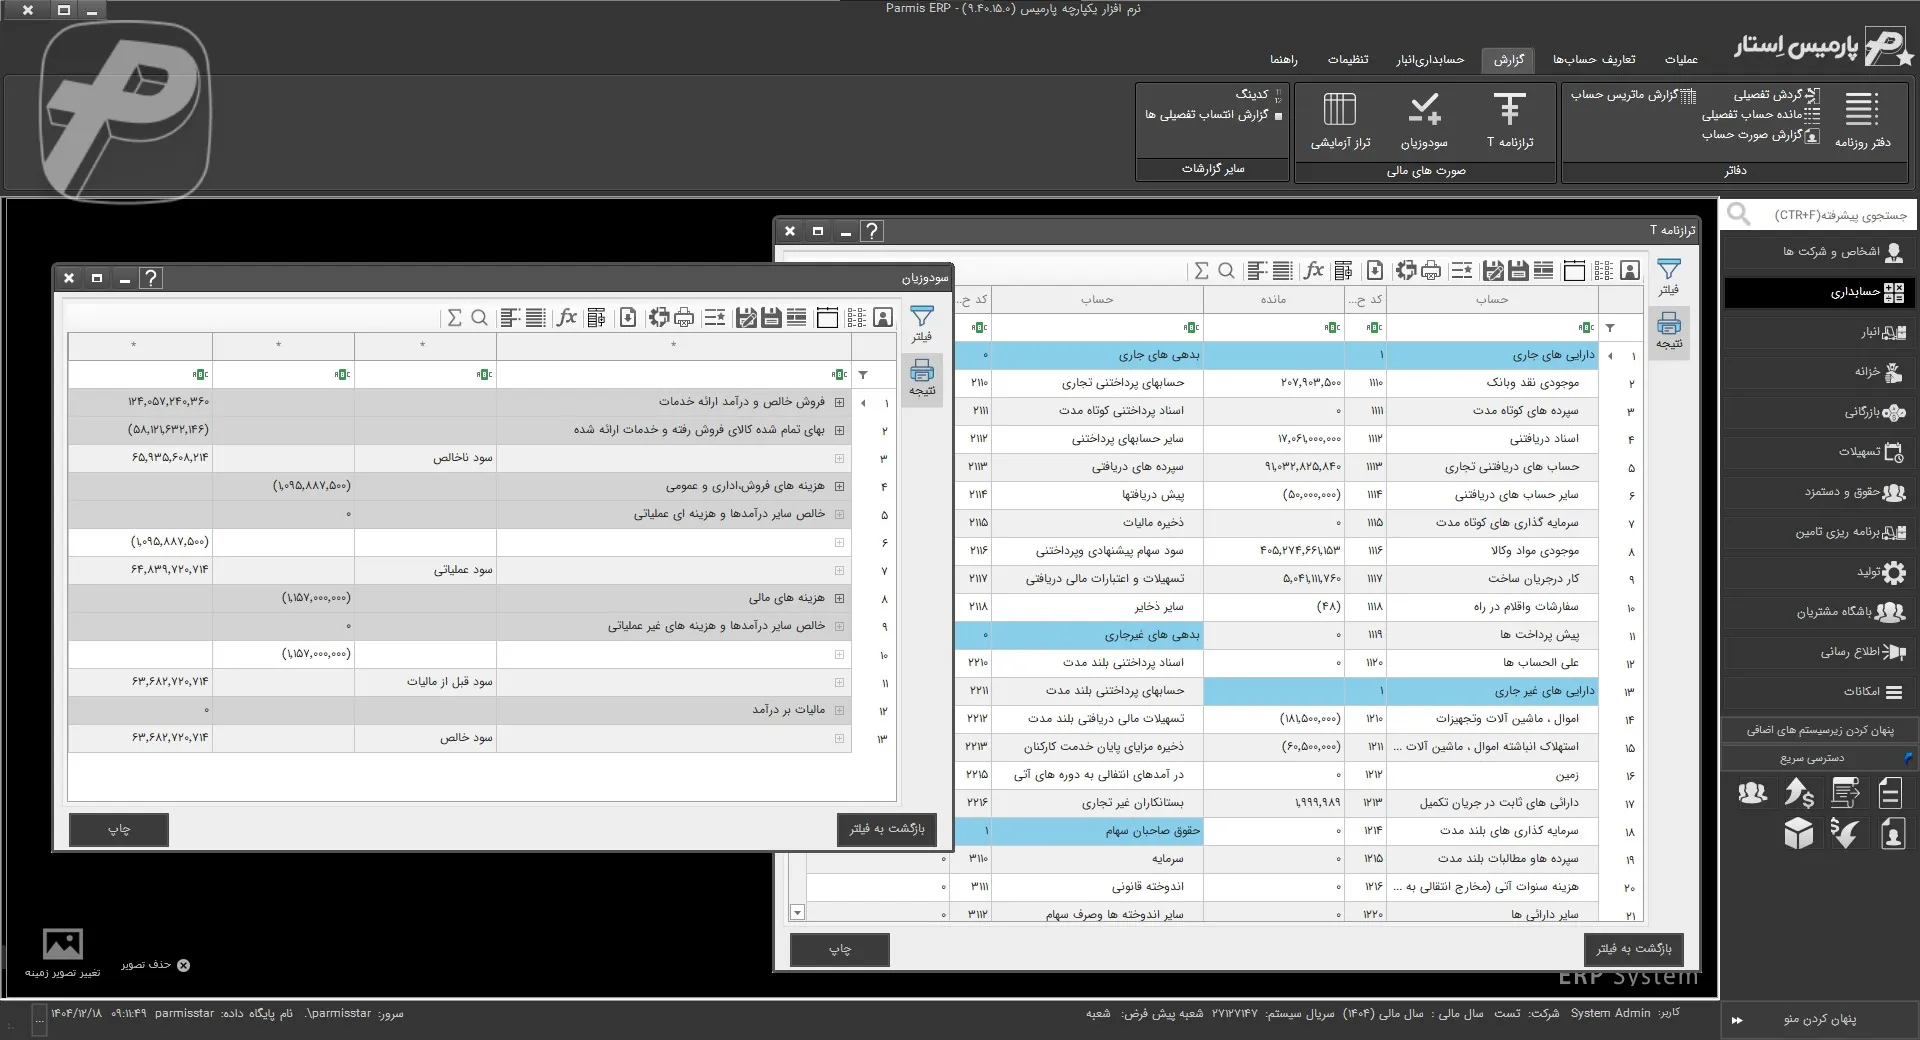Image resolution: width=1920 pixels, height=1040 pixels.
Task: Switch to the حسابداری‌انبار ribbon tab
Action: point(1430,60)
